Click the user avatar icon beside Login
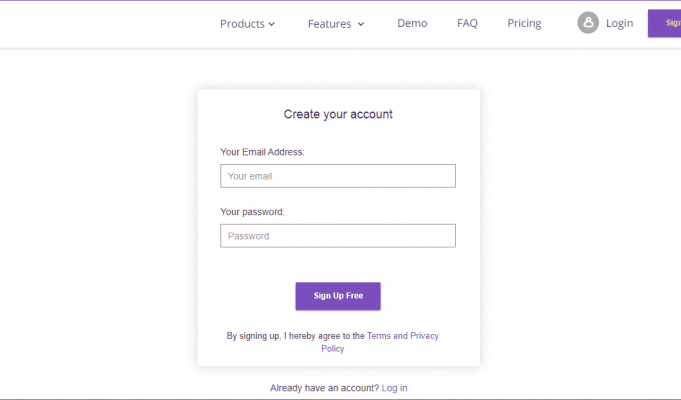The width and height of the screenshot is (681, 400). tap(588, 23)
